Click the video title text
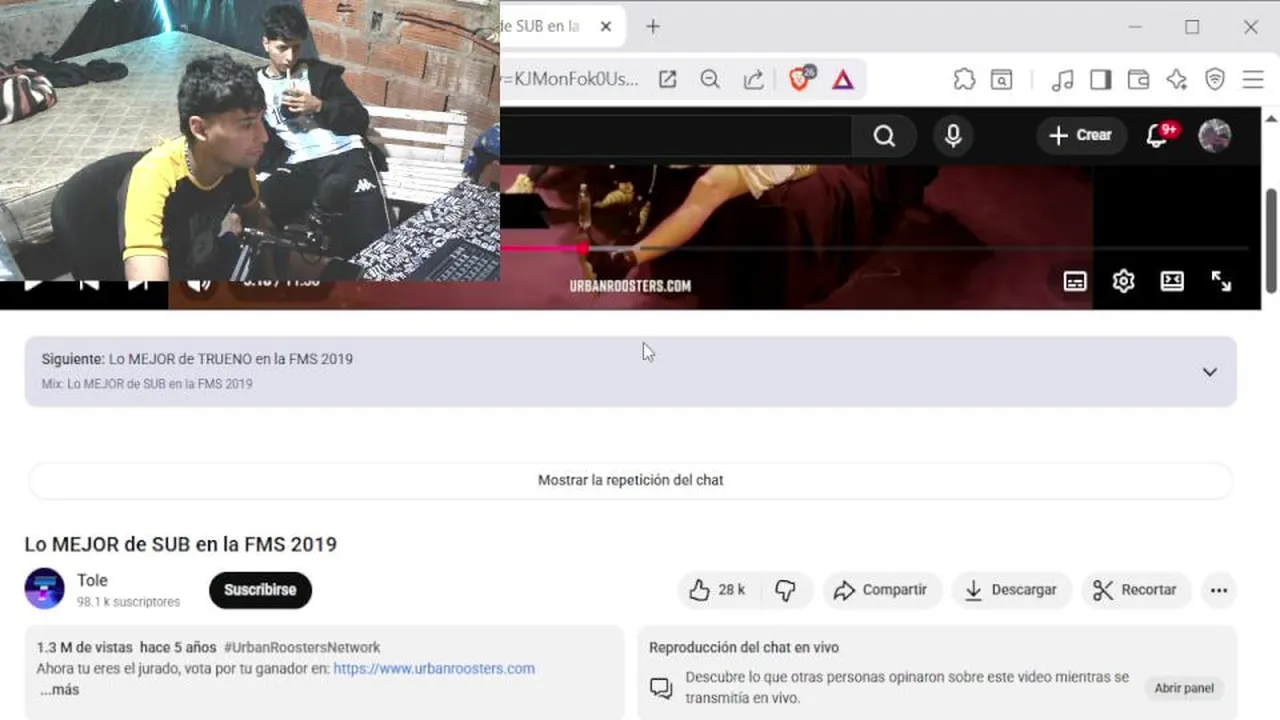This screenshot has height=720, width=1280. [181, 545]
